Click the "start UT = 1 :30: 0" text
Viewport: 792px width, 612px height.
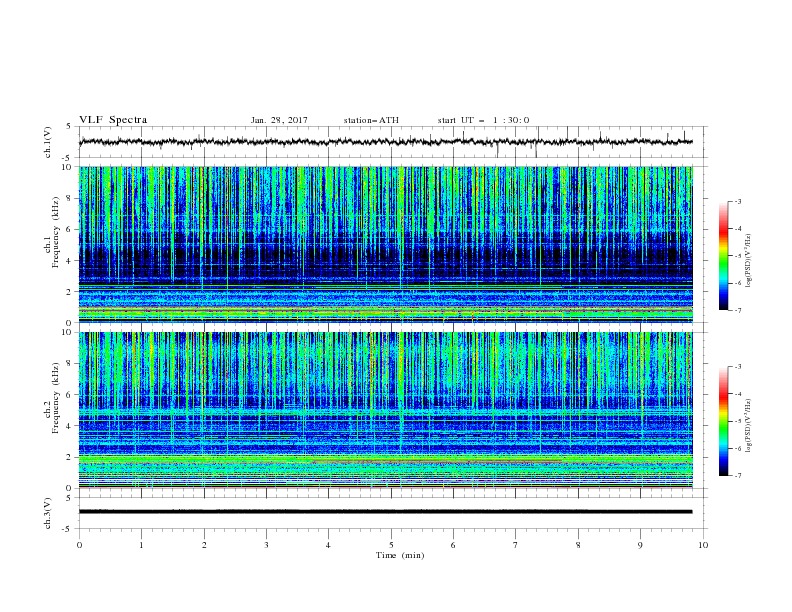483,120
